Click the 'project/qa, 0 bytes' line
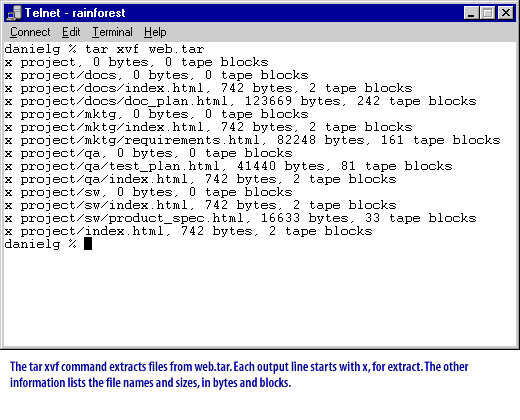This screenshot has width=520, height=420. tap(148, 153)
